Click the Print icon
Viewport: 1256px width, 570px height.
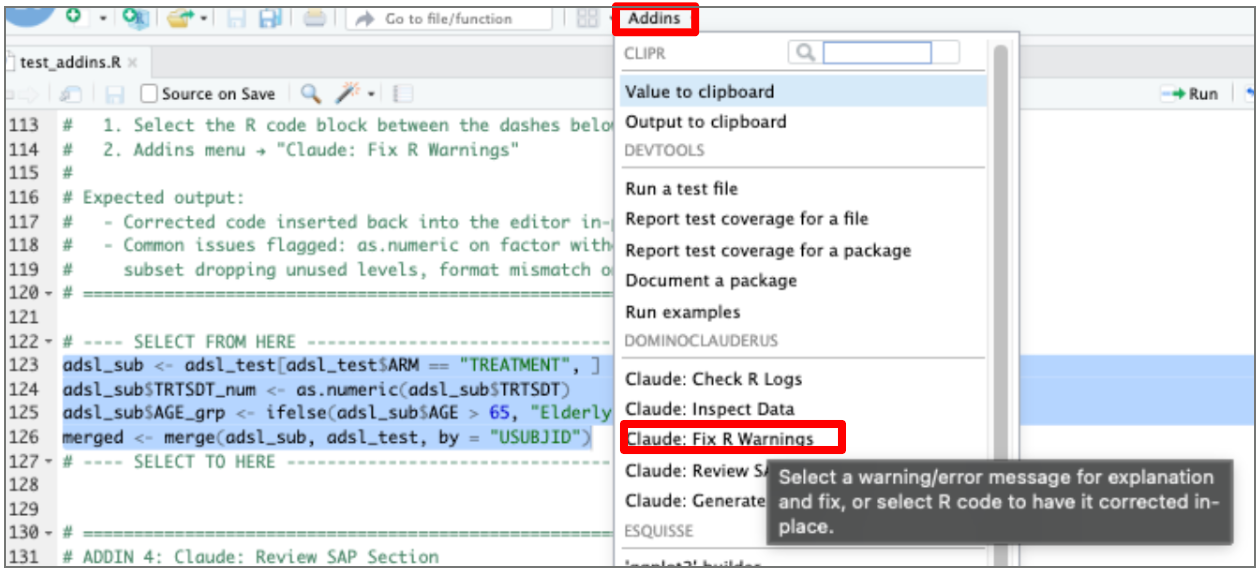[314, 18]
